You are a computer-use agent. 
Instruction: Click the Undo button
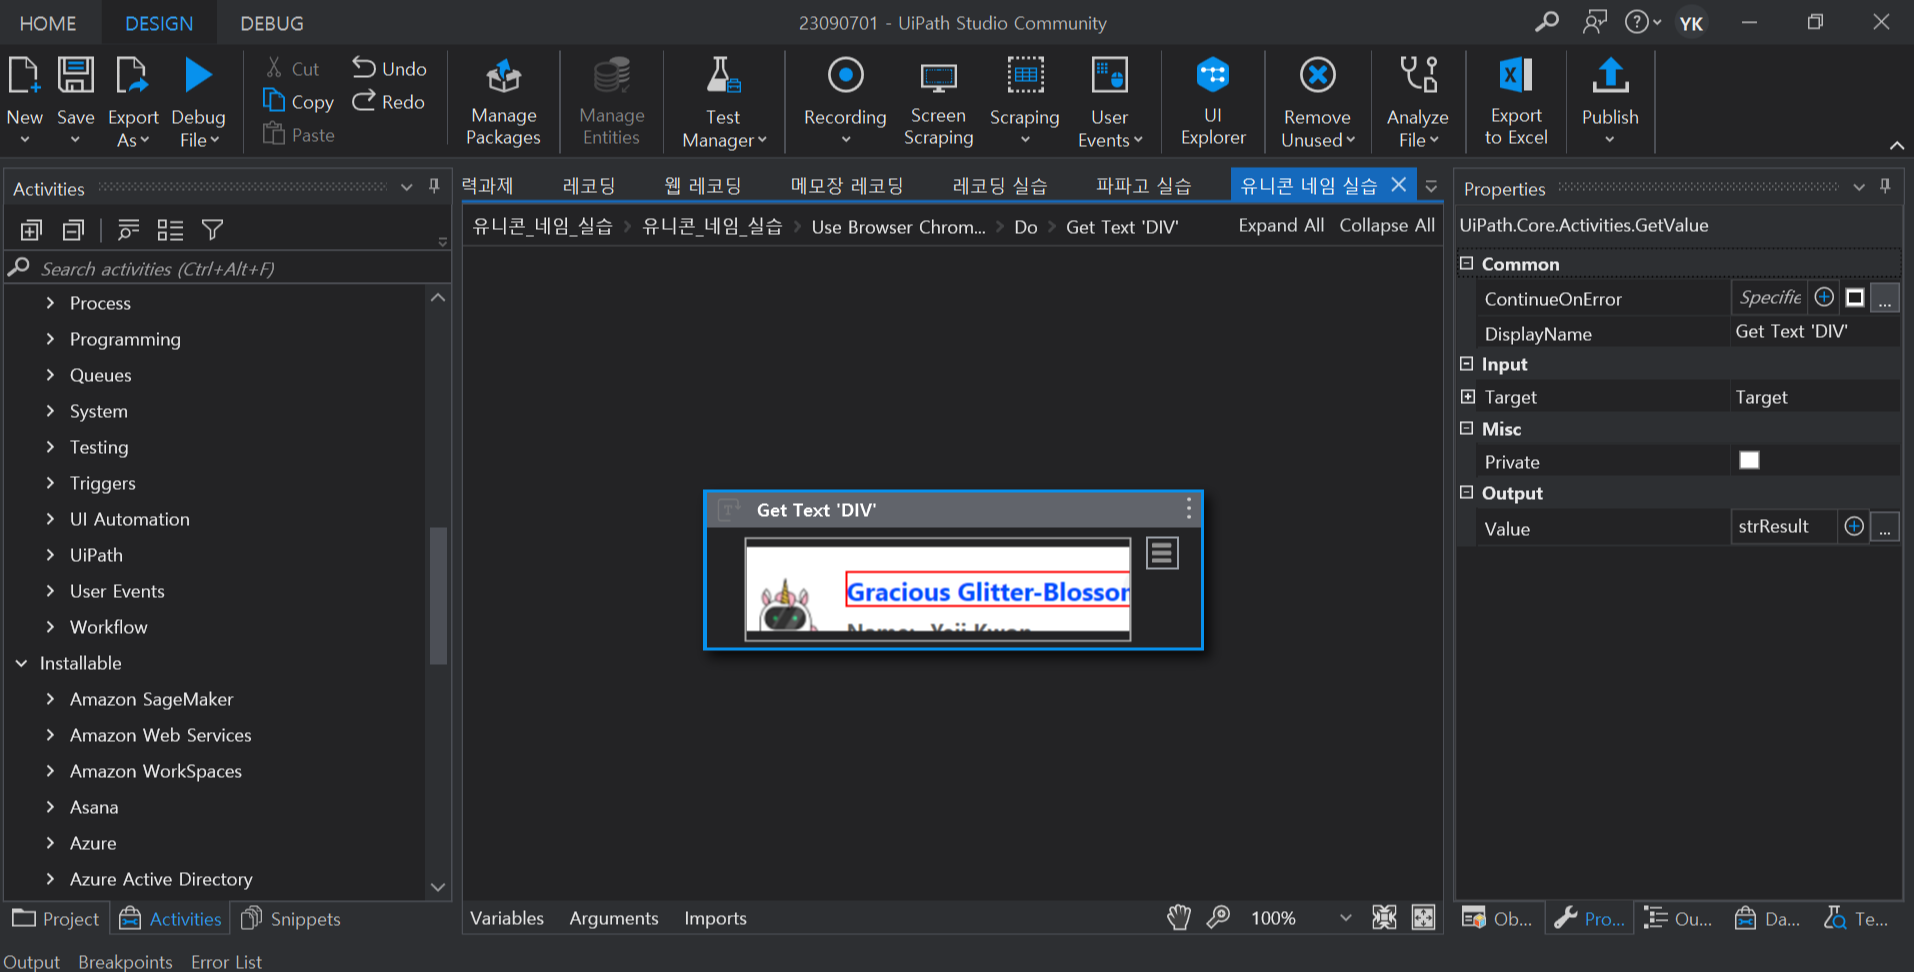[389, 68]
